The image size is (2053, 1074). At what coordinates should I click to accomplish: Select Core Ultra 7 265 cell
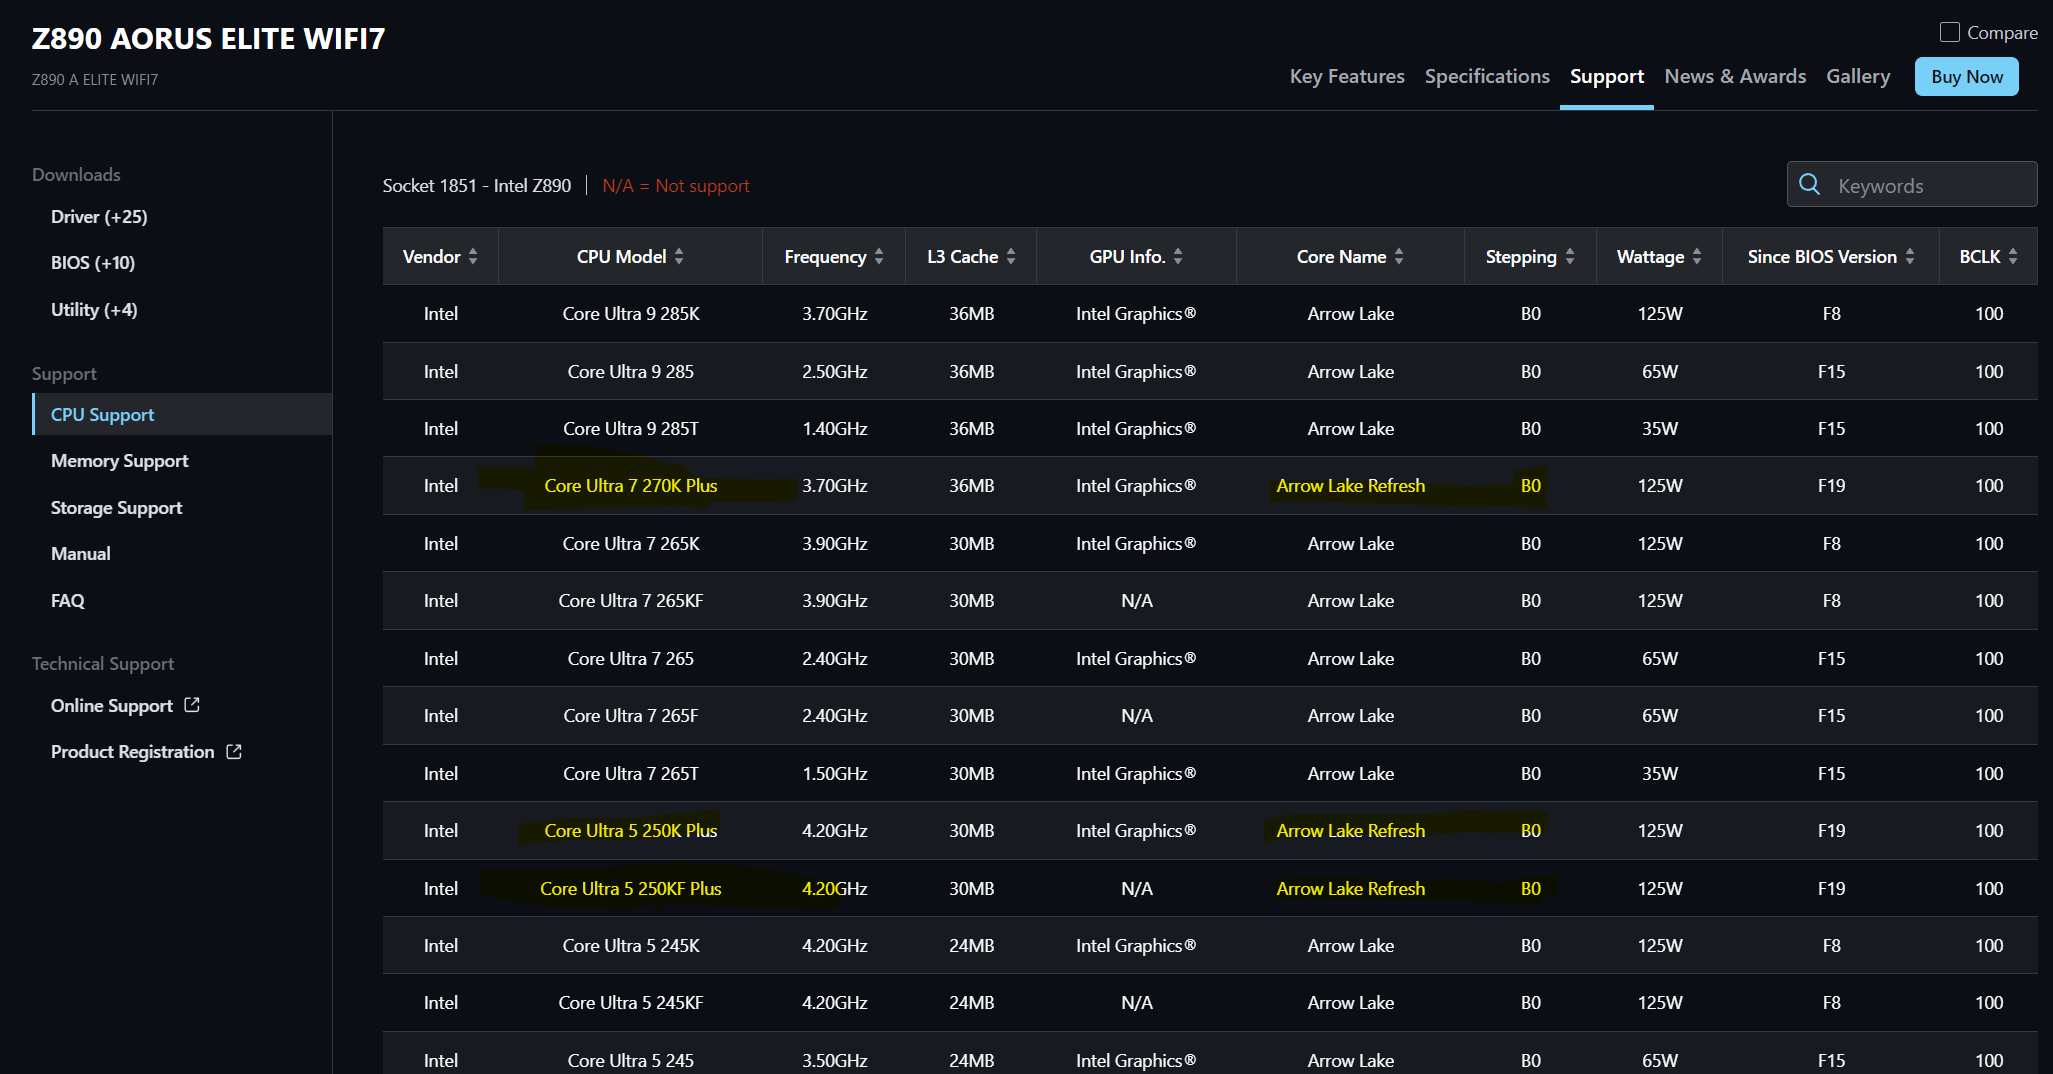[631, 658]
